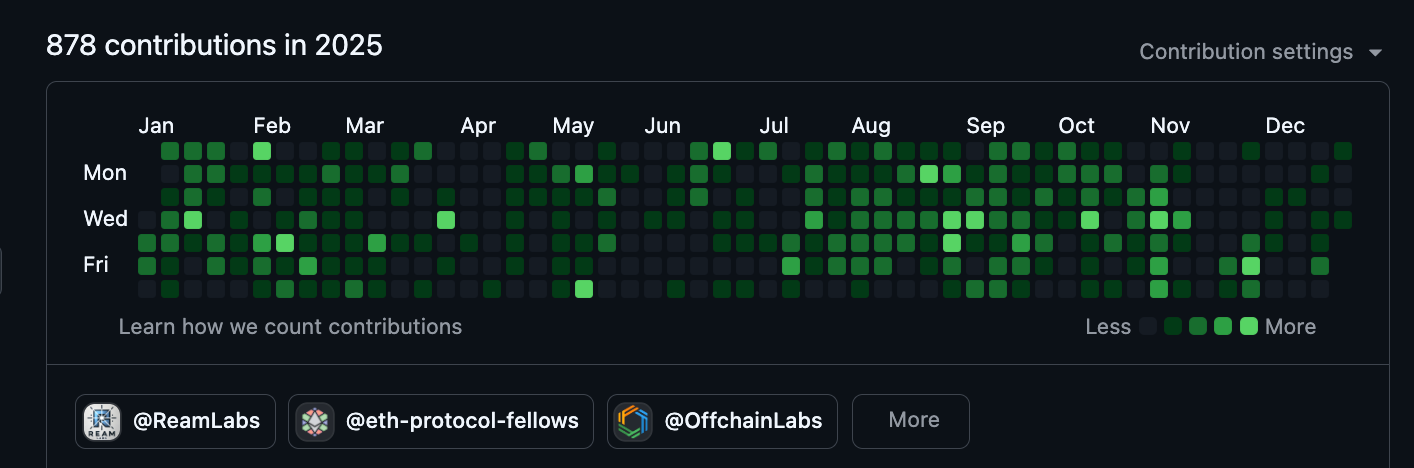Select the bright green Sunday square under Feb
The image size is (1414, 468).
[x=262, y=151]
